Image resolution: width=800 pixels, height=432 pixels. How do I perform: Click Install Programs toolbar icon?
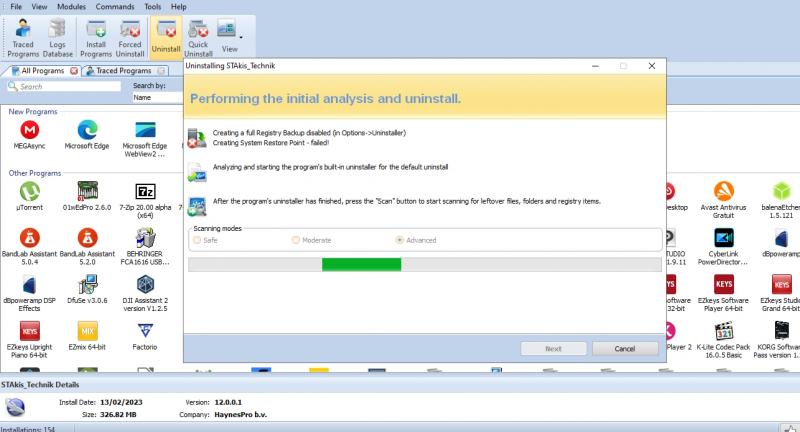[96, 38]
